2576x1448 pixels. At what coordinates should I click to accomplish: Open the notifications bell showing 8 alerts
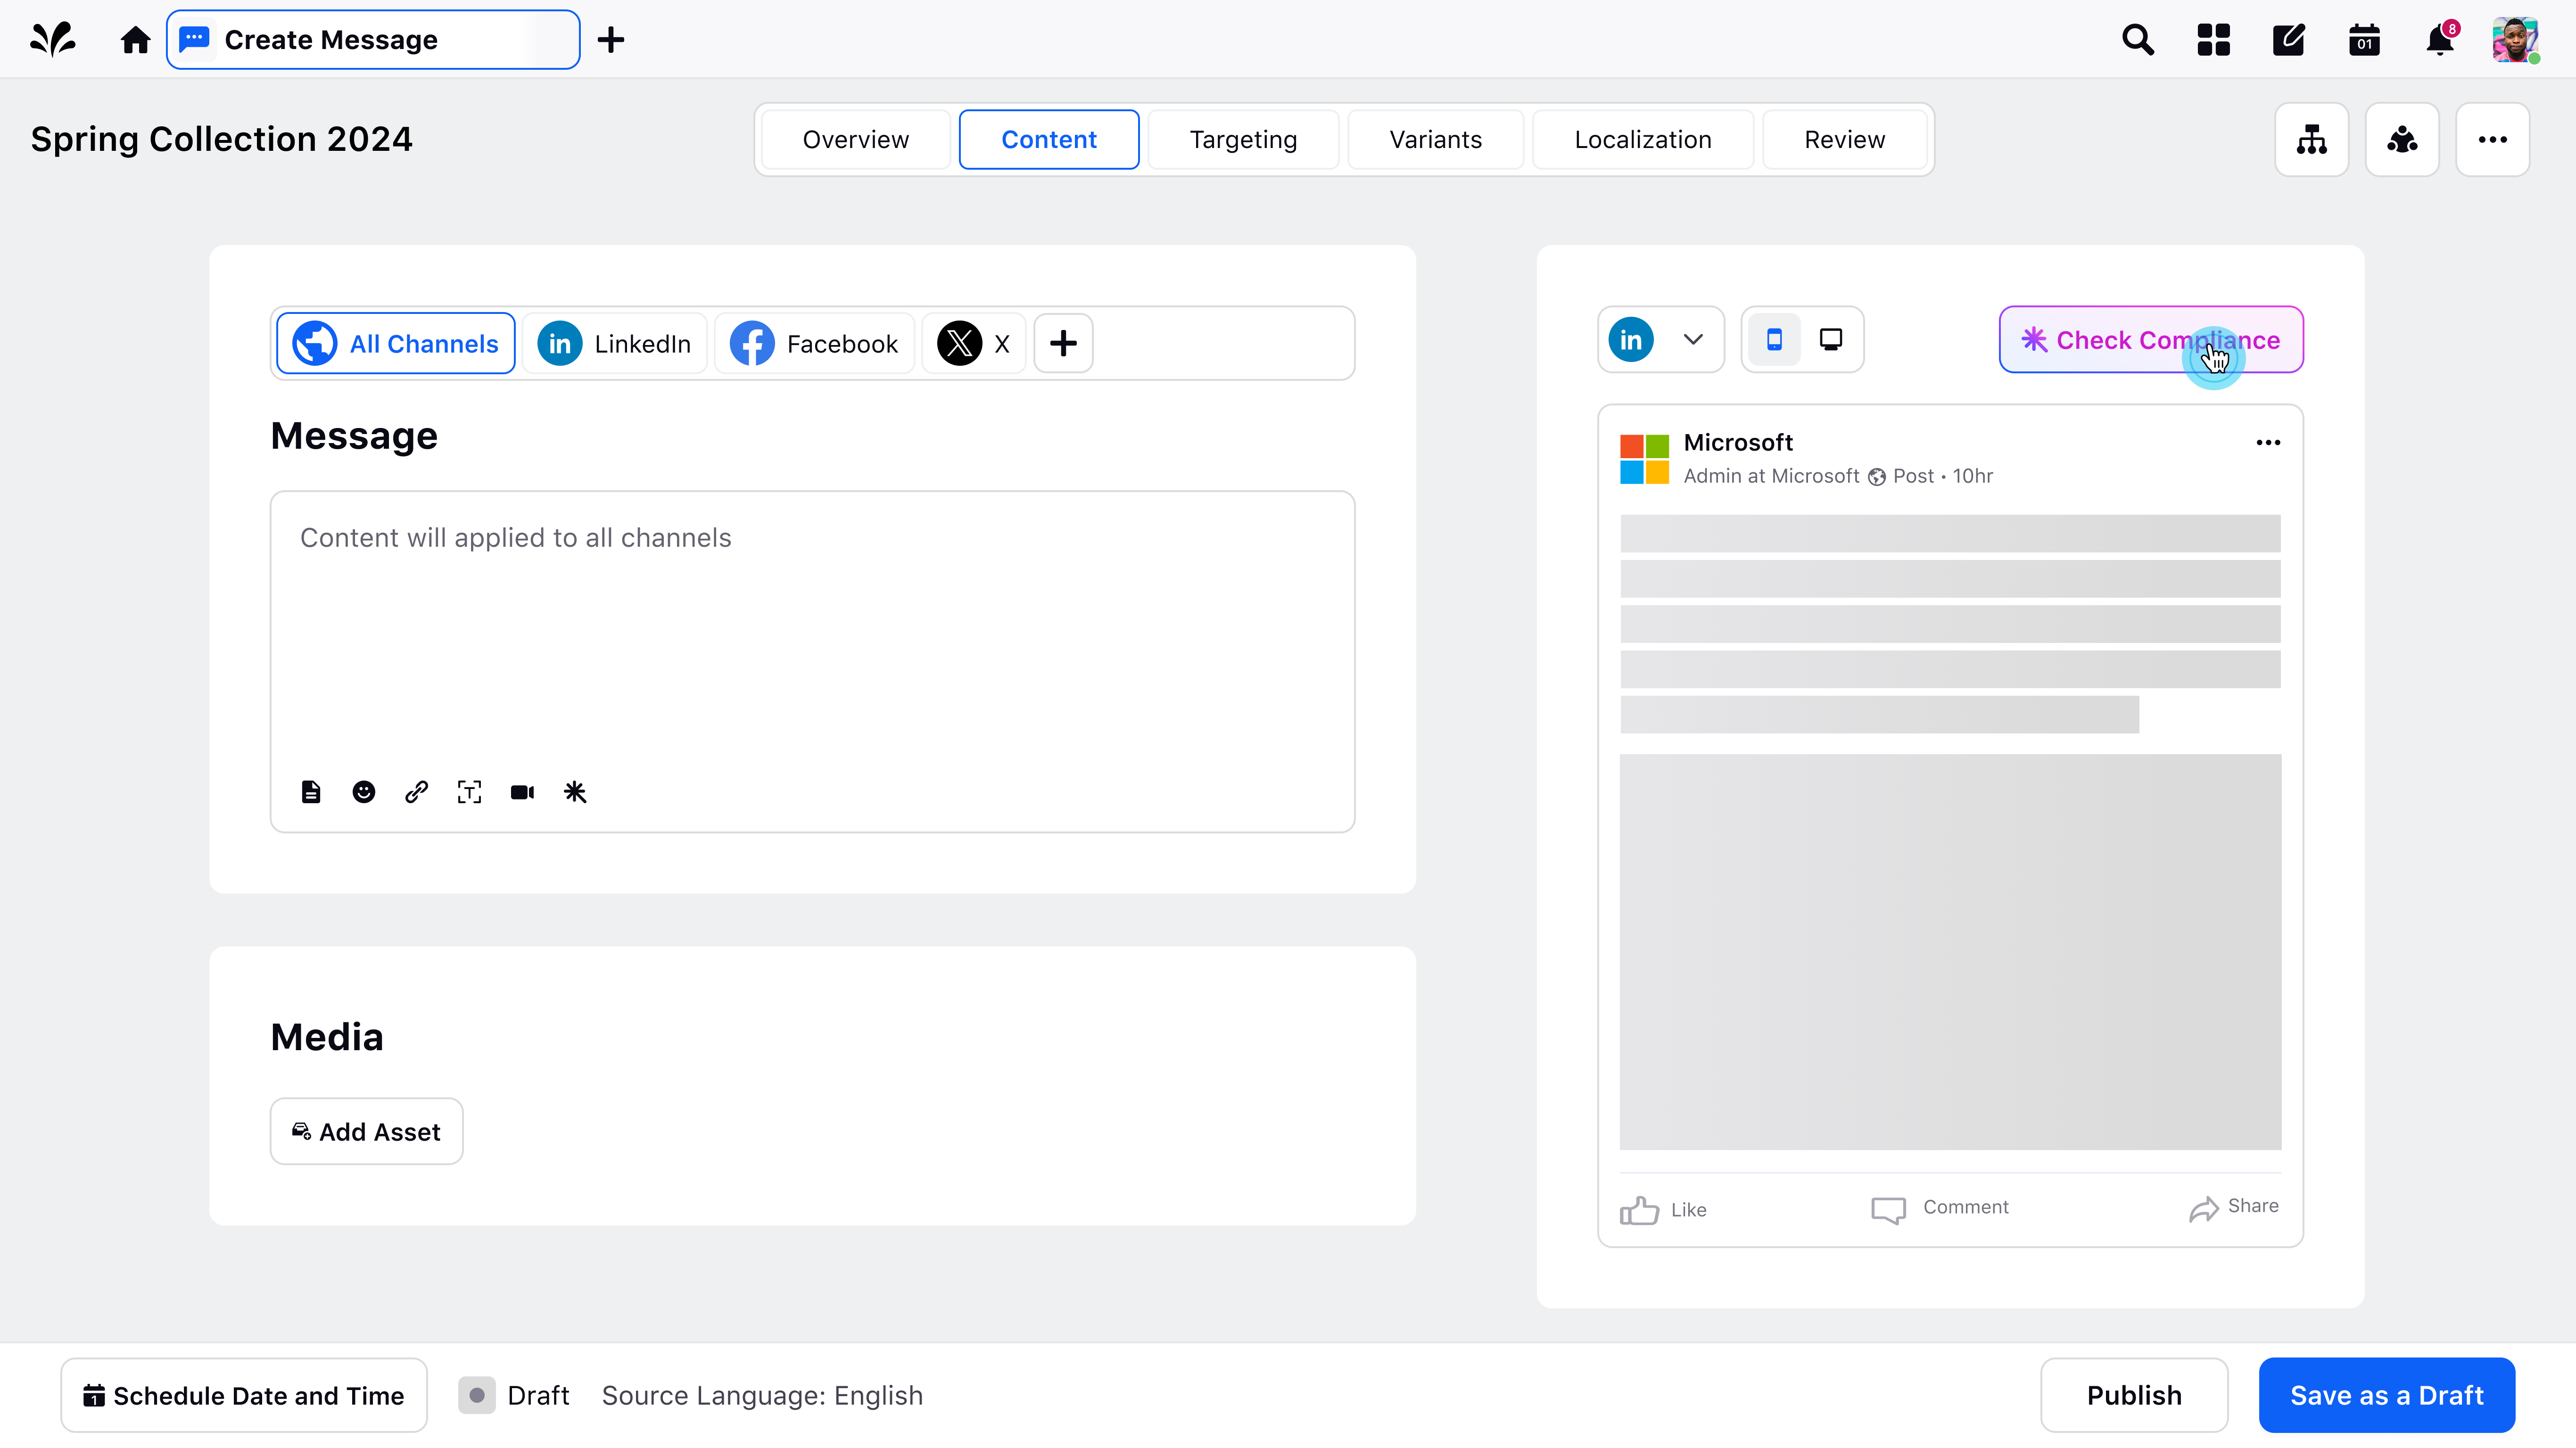(2440, 40)
